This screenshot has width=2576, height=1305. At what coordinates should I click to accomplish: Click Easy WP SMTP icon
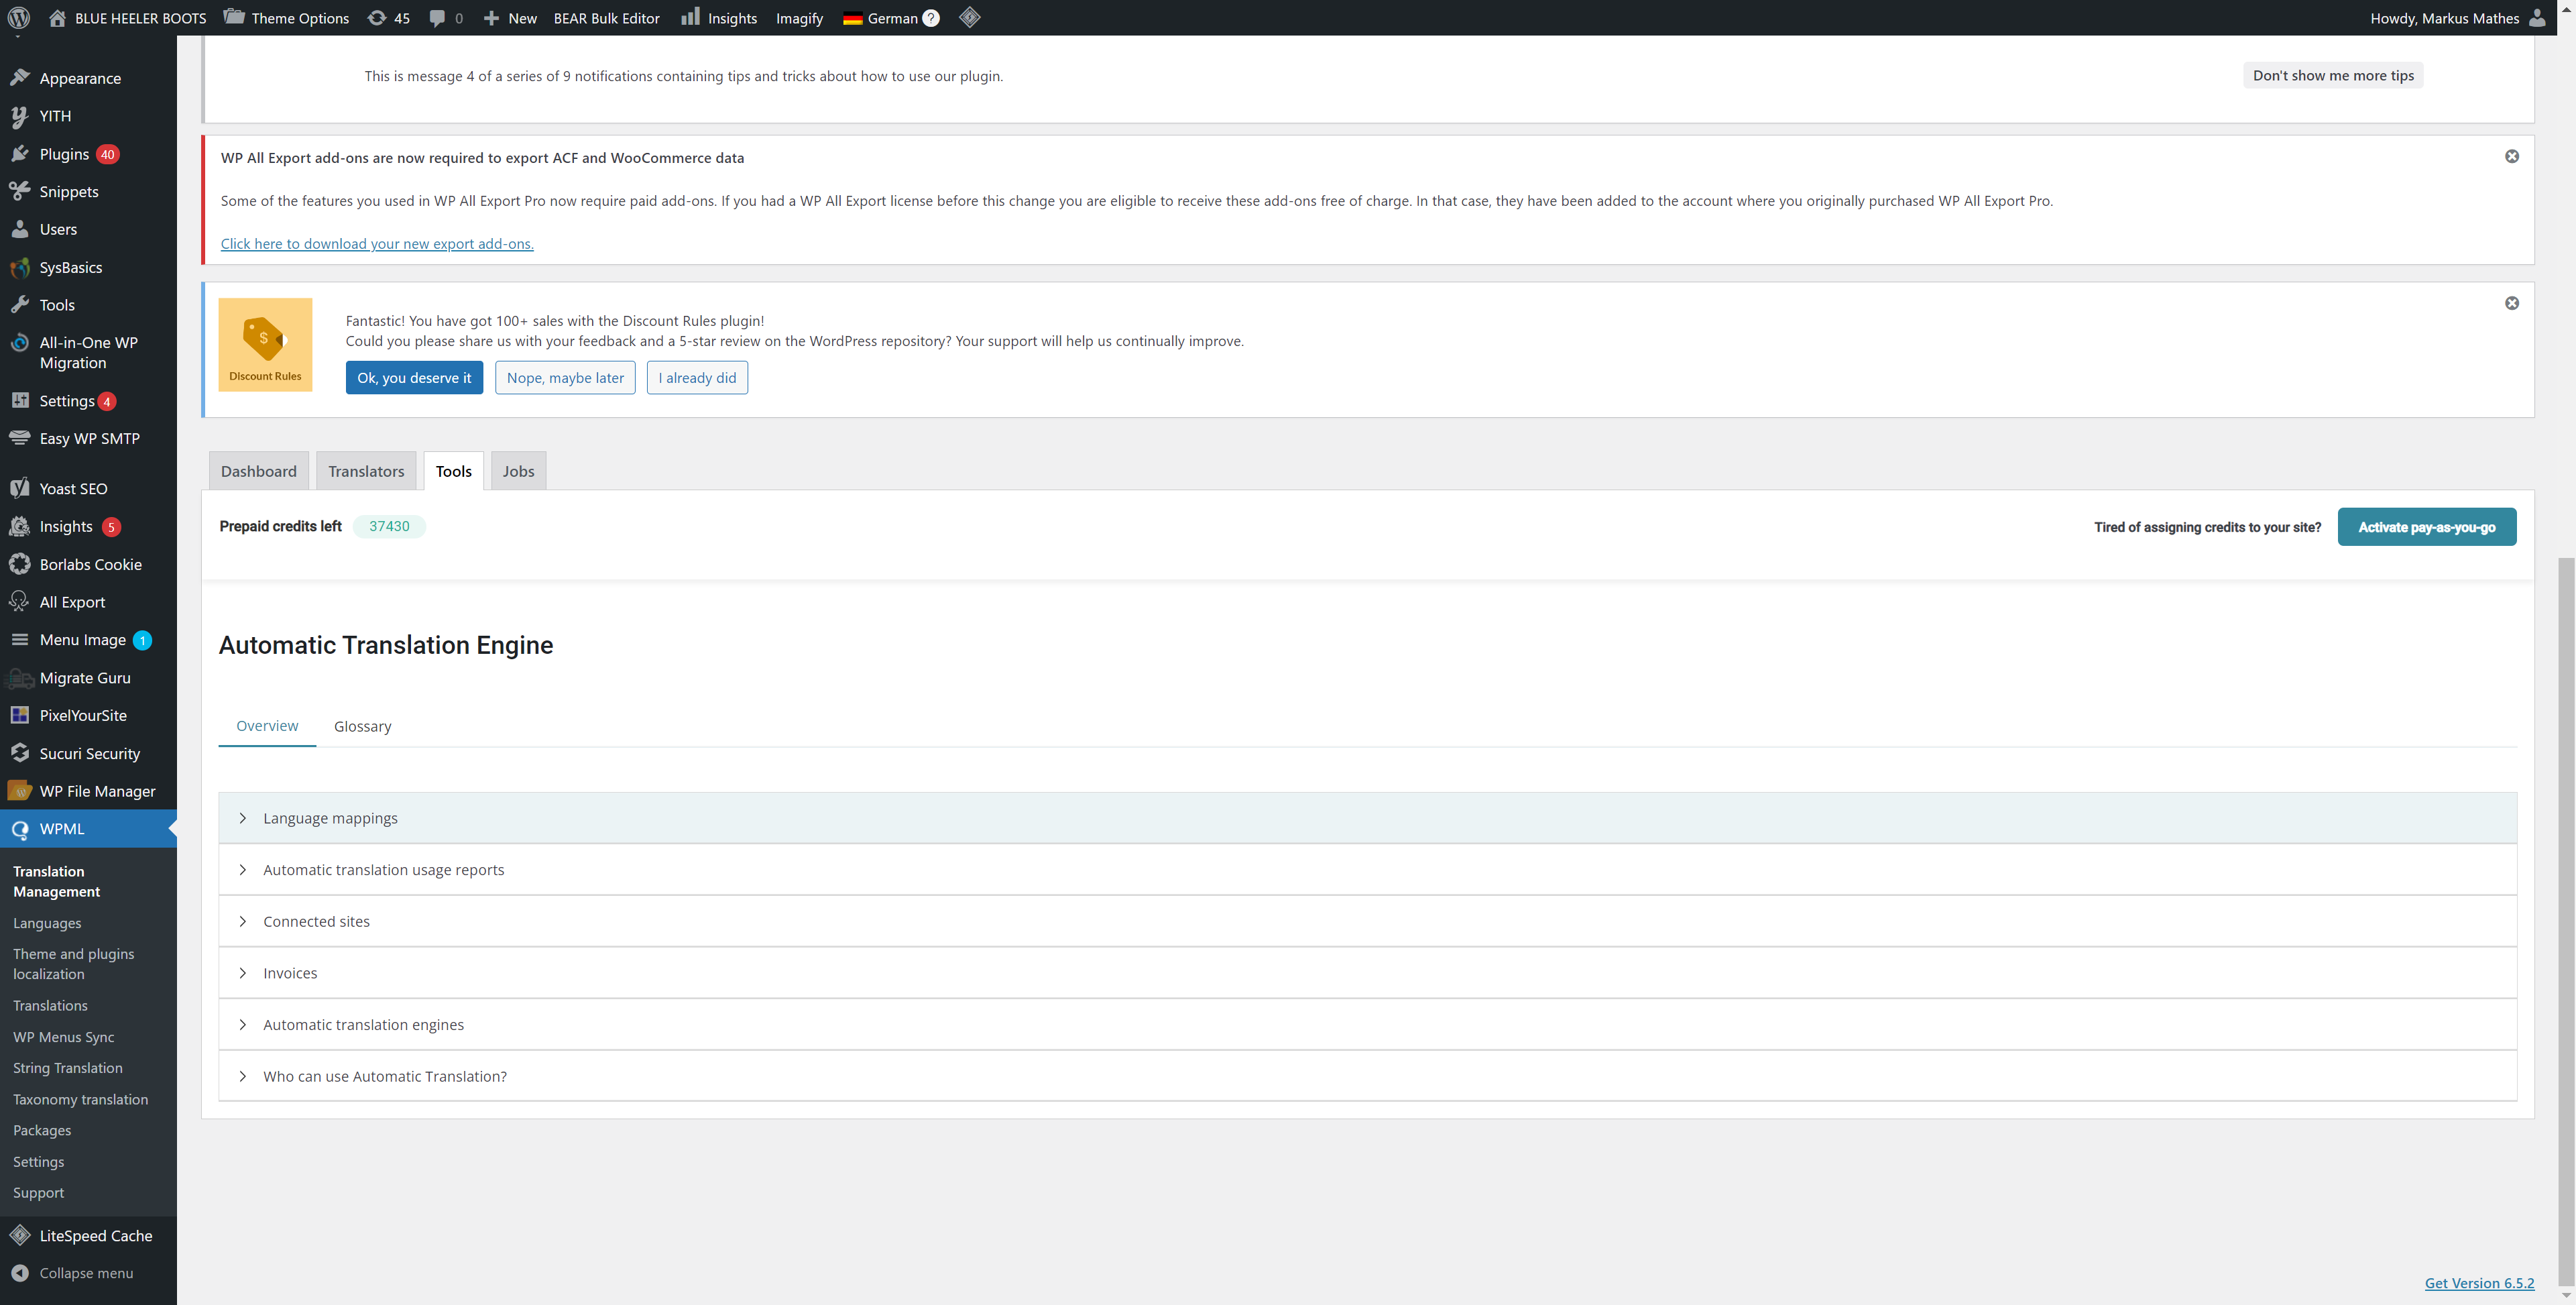coord(20,438)
